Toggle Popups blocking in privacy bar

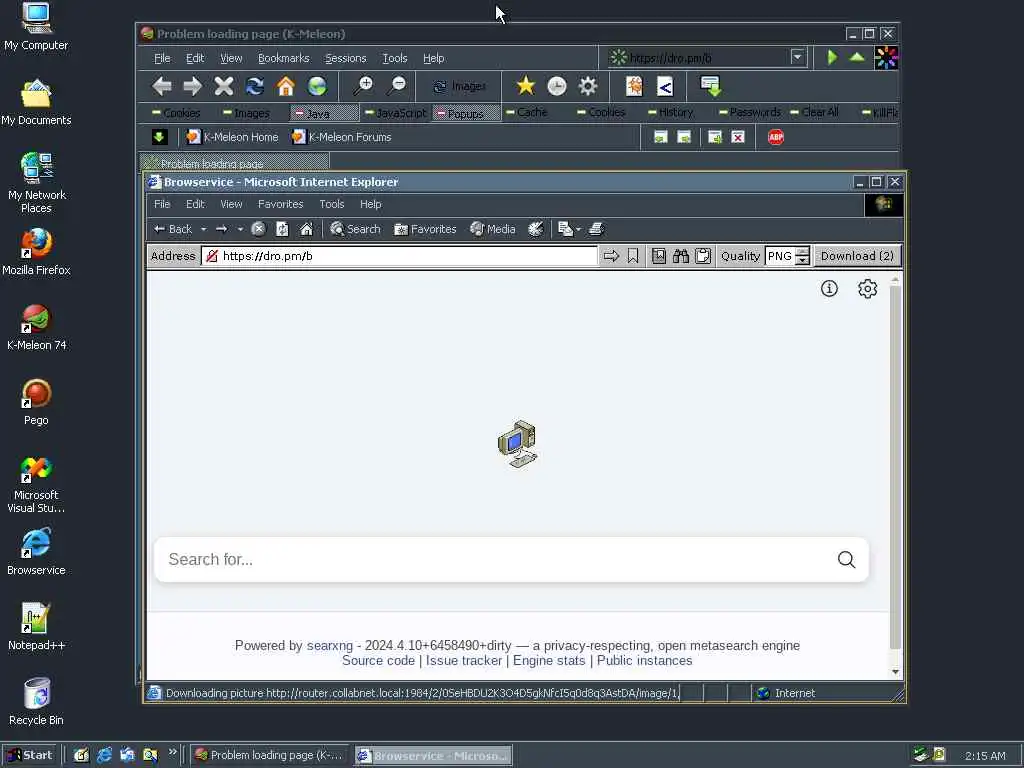pyautogui.click(x=466, y=113)
